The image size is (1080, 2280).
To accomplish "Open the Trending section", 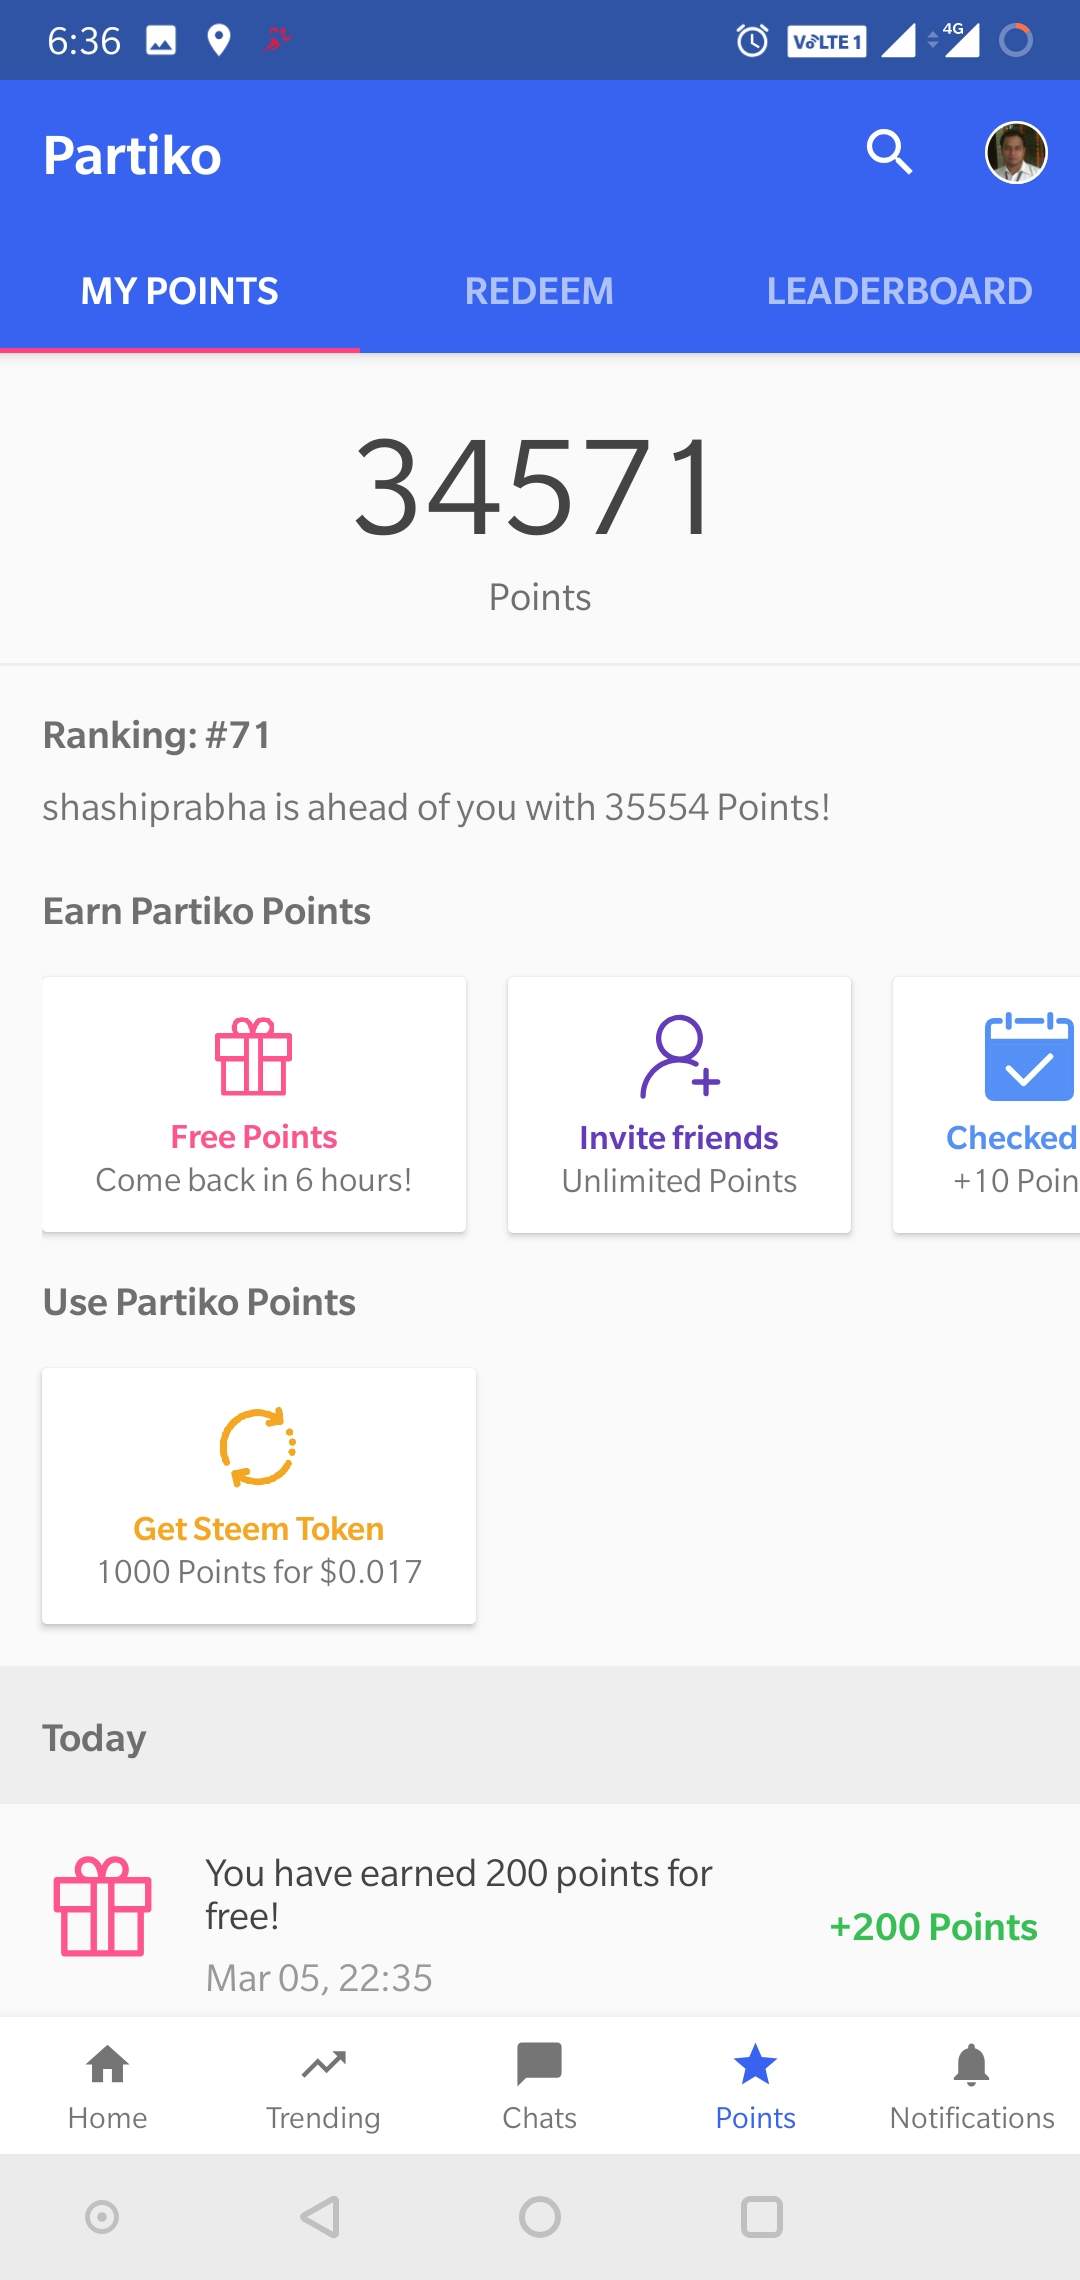I will point(323,2086).
